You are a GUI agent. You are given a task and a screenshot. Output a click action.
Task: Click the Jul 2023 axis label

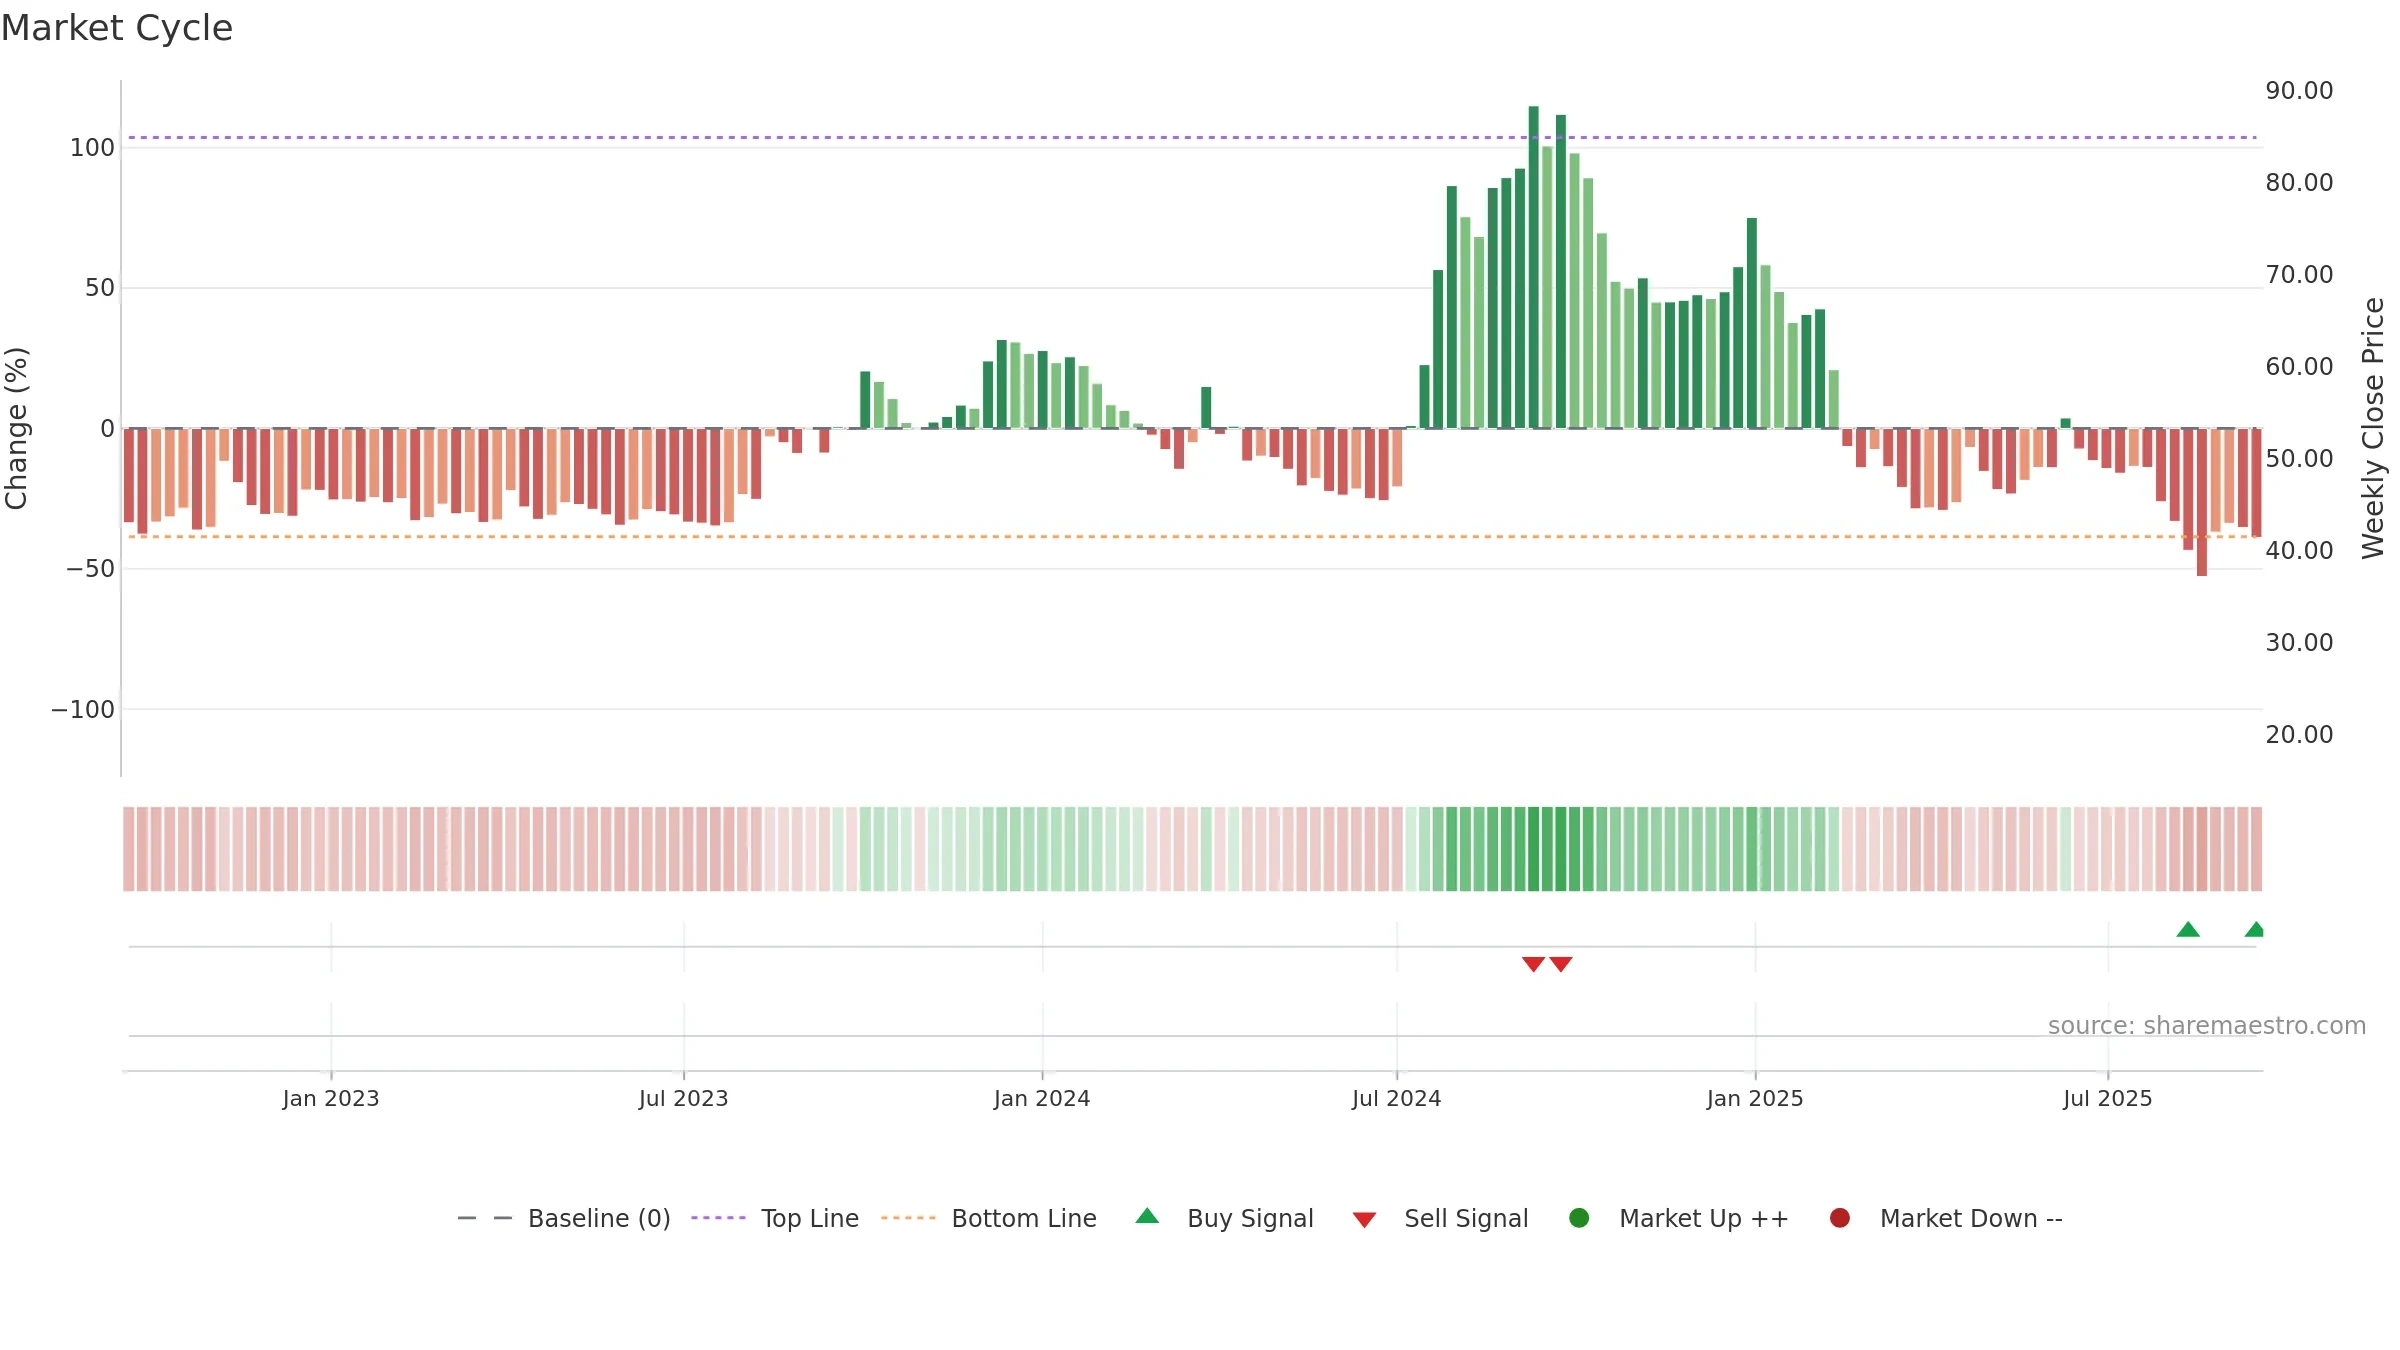point(684,1098)
